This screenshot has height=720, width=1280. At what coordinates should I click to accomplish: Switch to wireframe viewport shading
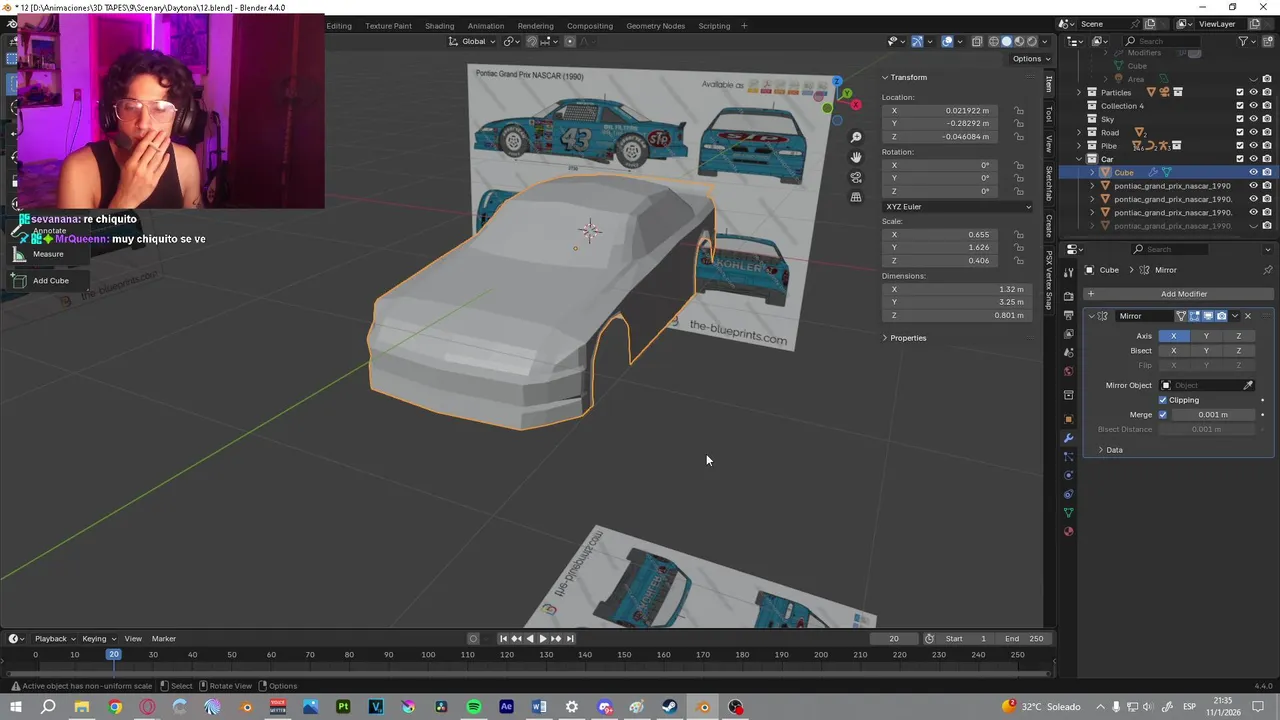[994, 41]
